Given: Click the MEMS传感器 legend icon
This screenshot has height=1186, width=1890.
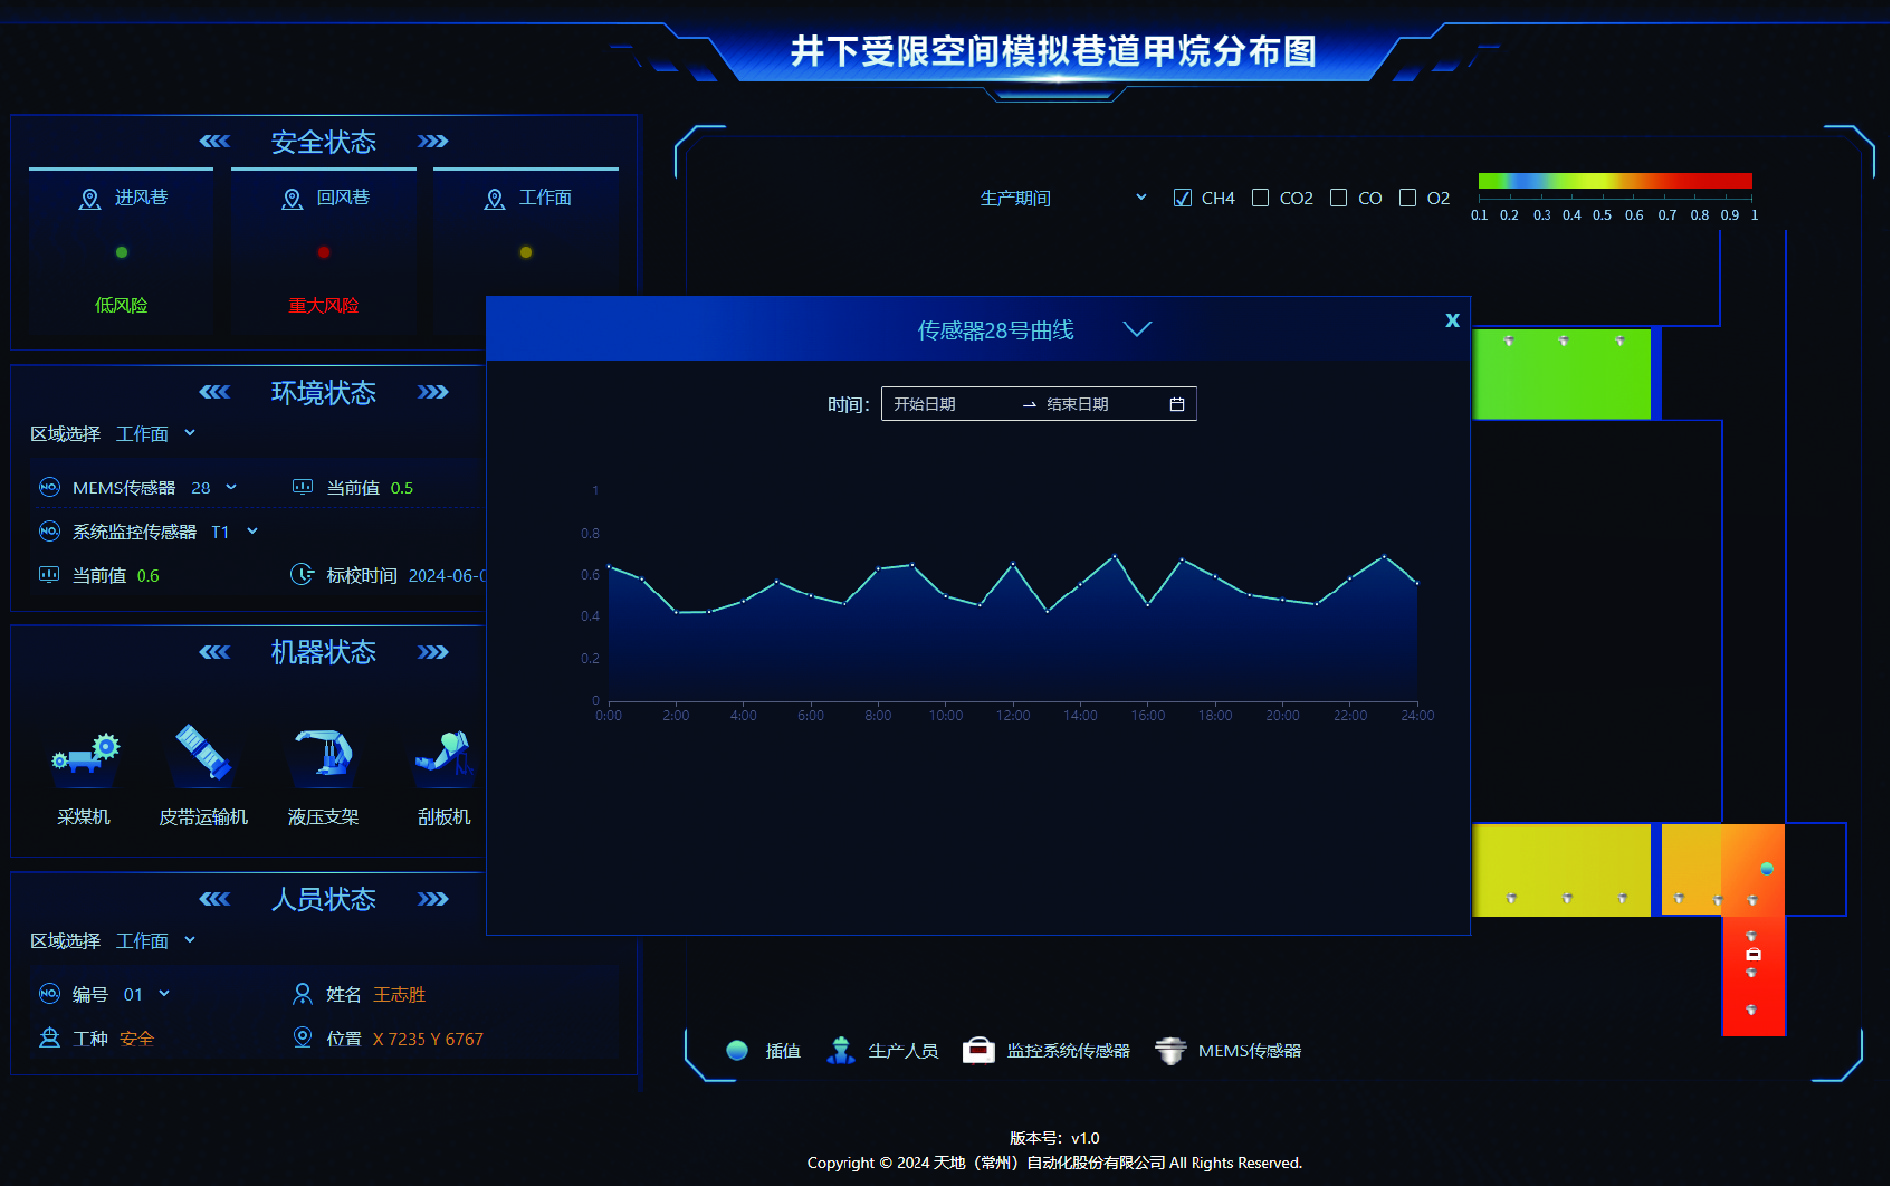Looking at the screenshot, I should coord(1170,1050).
